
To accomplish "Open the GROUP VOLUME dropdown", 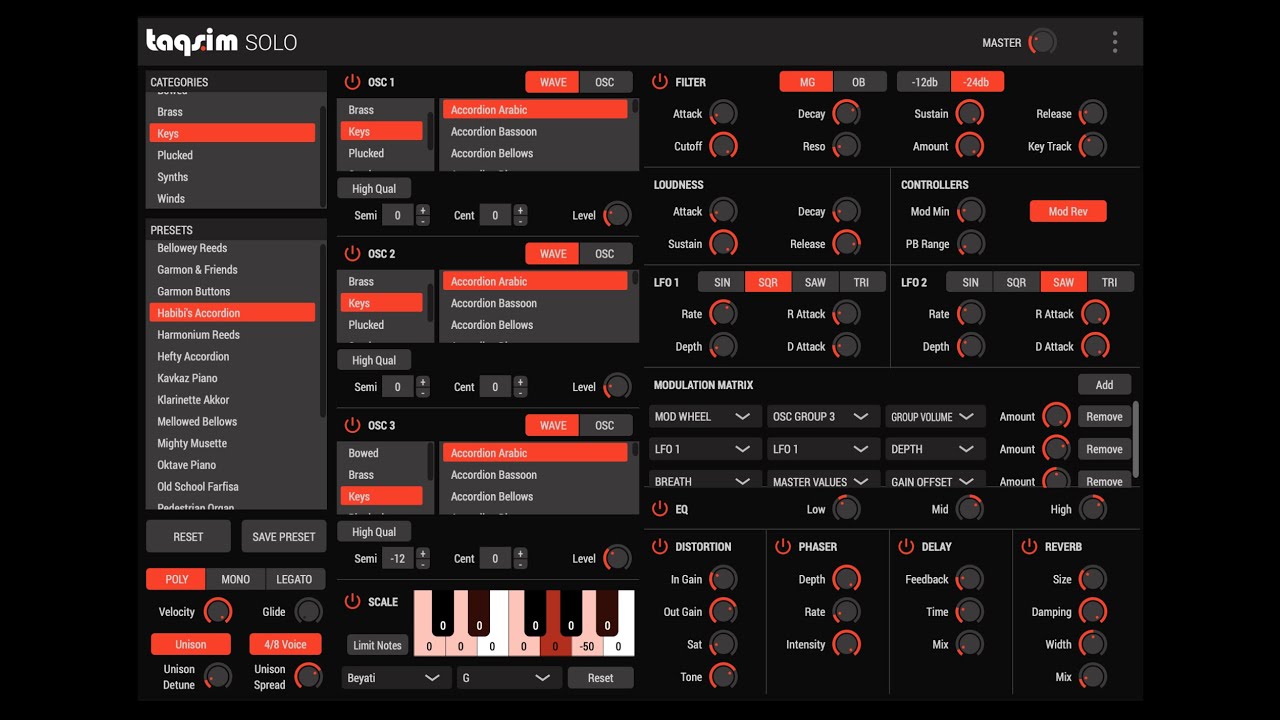I will tap(935, 417).
